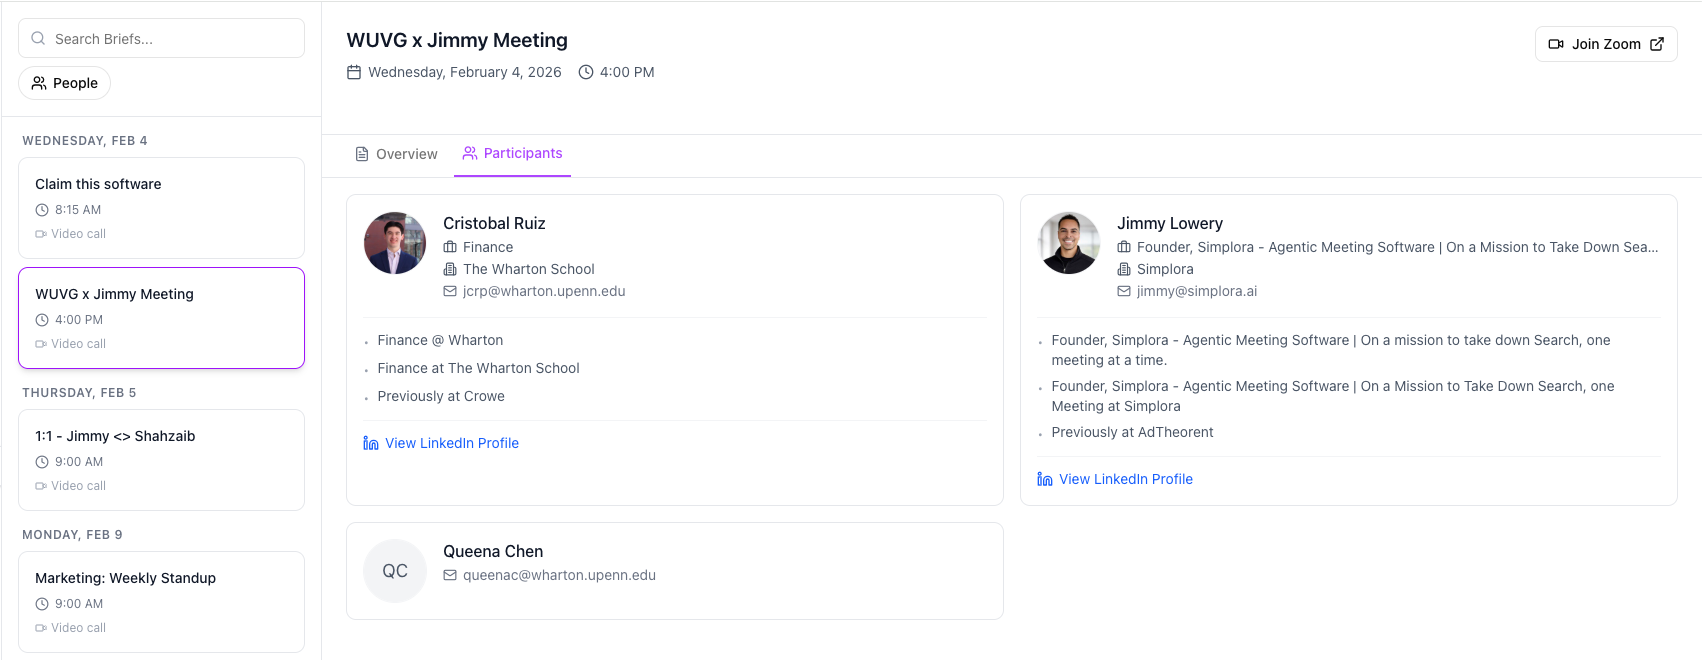The image size is (1702, 660).
Task: Open the 1:1 - Jimmy <> Shahzaib meeting card
Action: pos(160,460)
